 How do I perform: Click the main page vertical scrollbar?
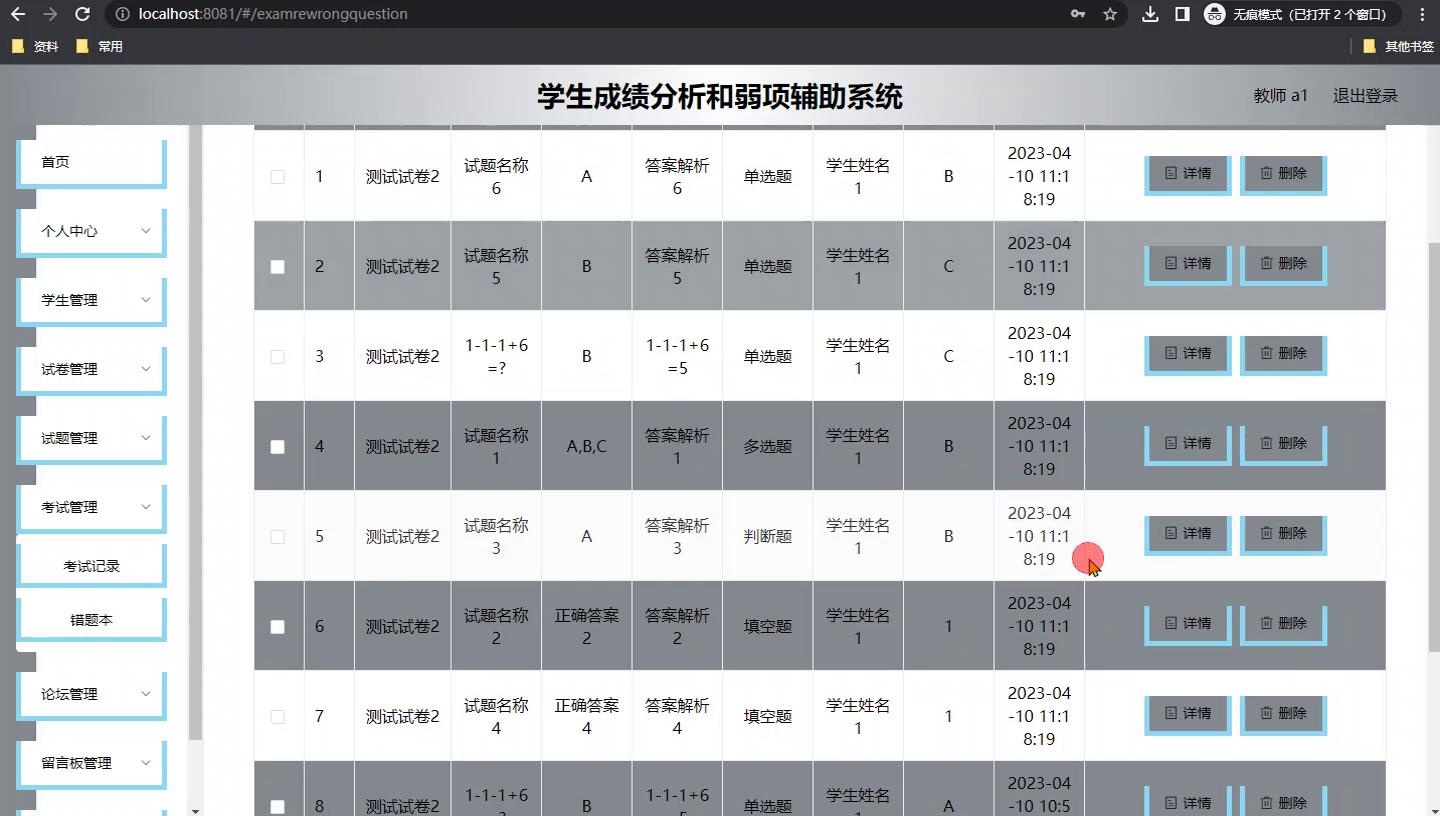(x=1433, y=445)
